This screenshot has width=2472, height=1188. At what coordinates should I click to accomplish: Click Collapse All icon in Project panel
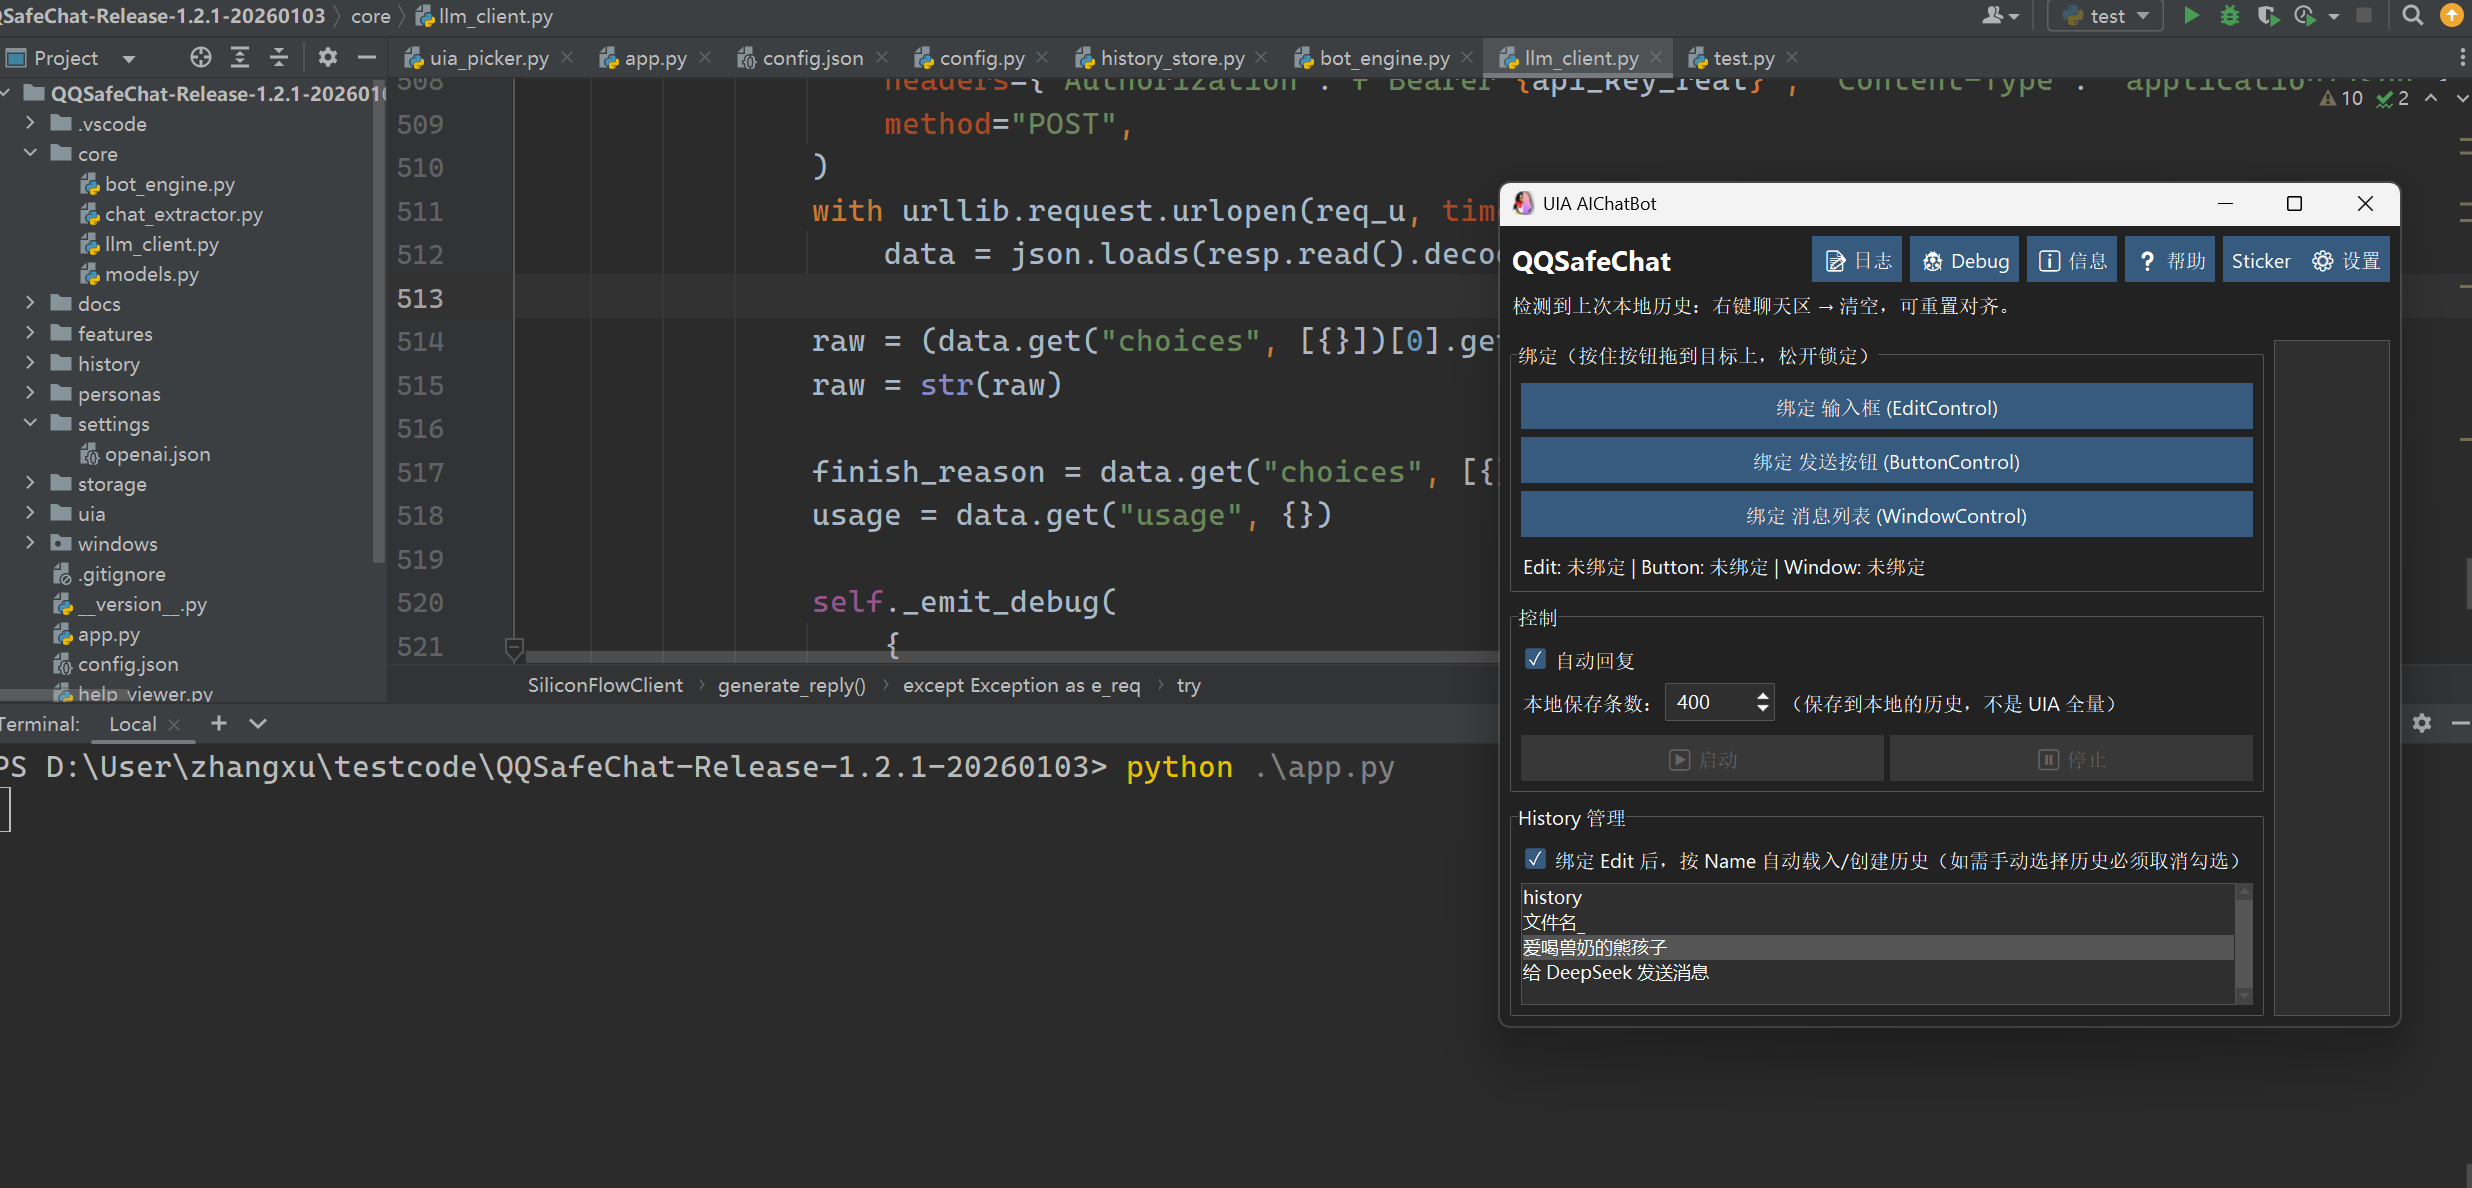279,57
